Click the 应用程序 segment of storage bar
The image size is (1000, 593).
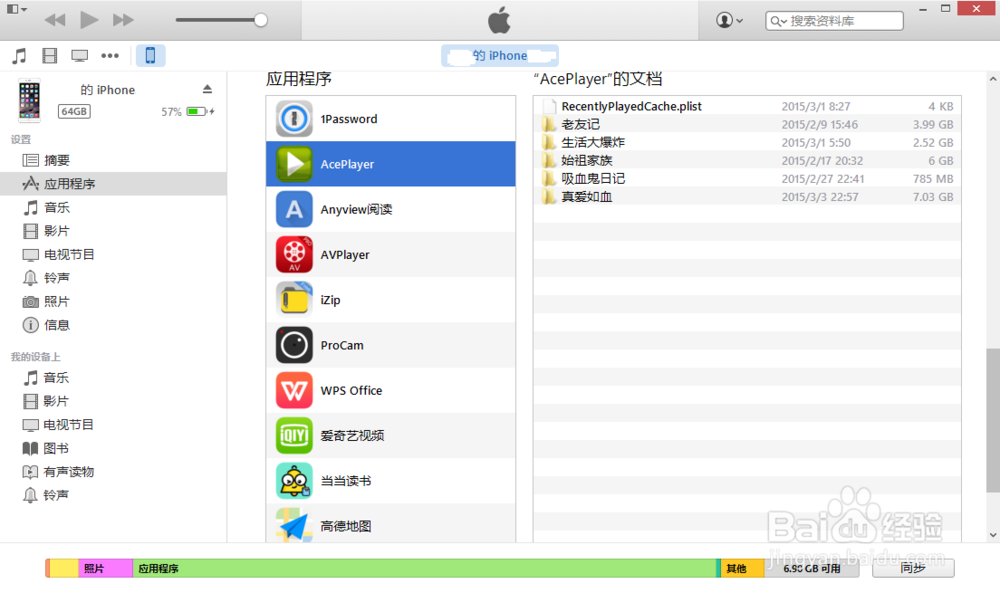(x=425, y=568)
